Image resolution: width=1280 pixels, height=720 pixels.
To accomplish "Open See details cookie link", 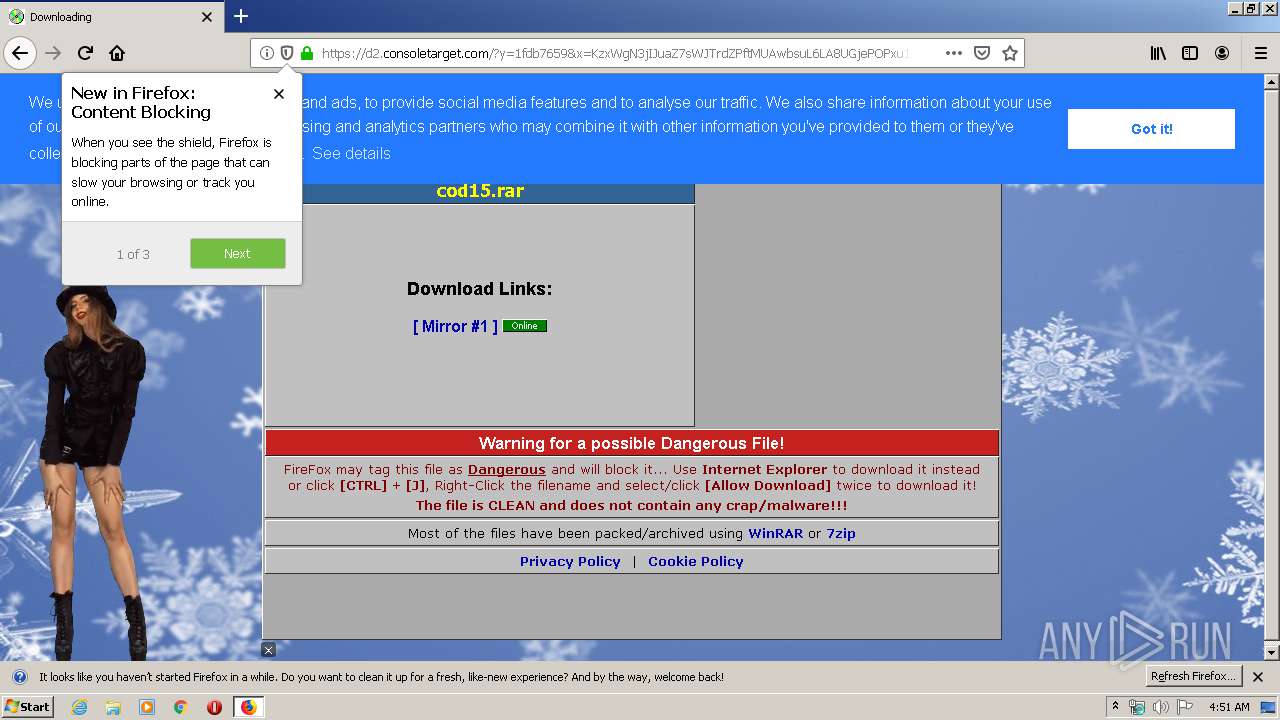I will [351, 153].
